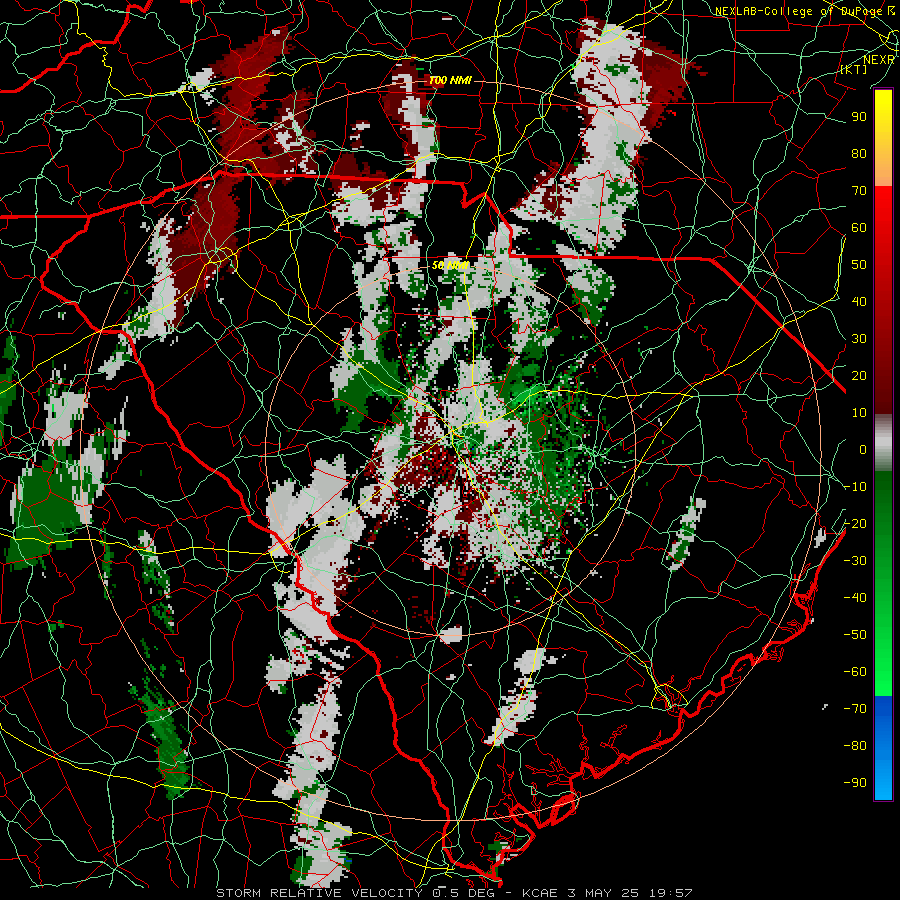Click the 30 value on the velocity scale
900x900 pixels.
click(859, 339)
